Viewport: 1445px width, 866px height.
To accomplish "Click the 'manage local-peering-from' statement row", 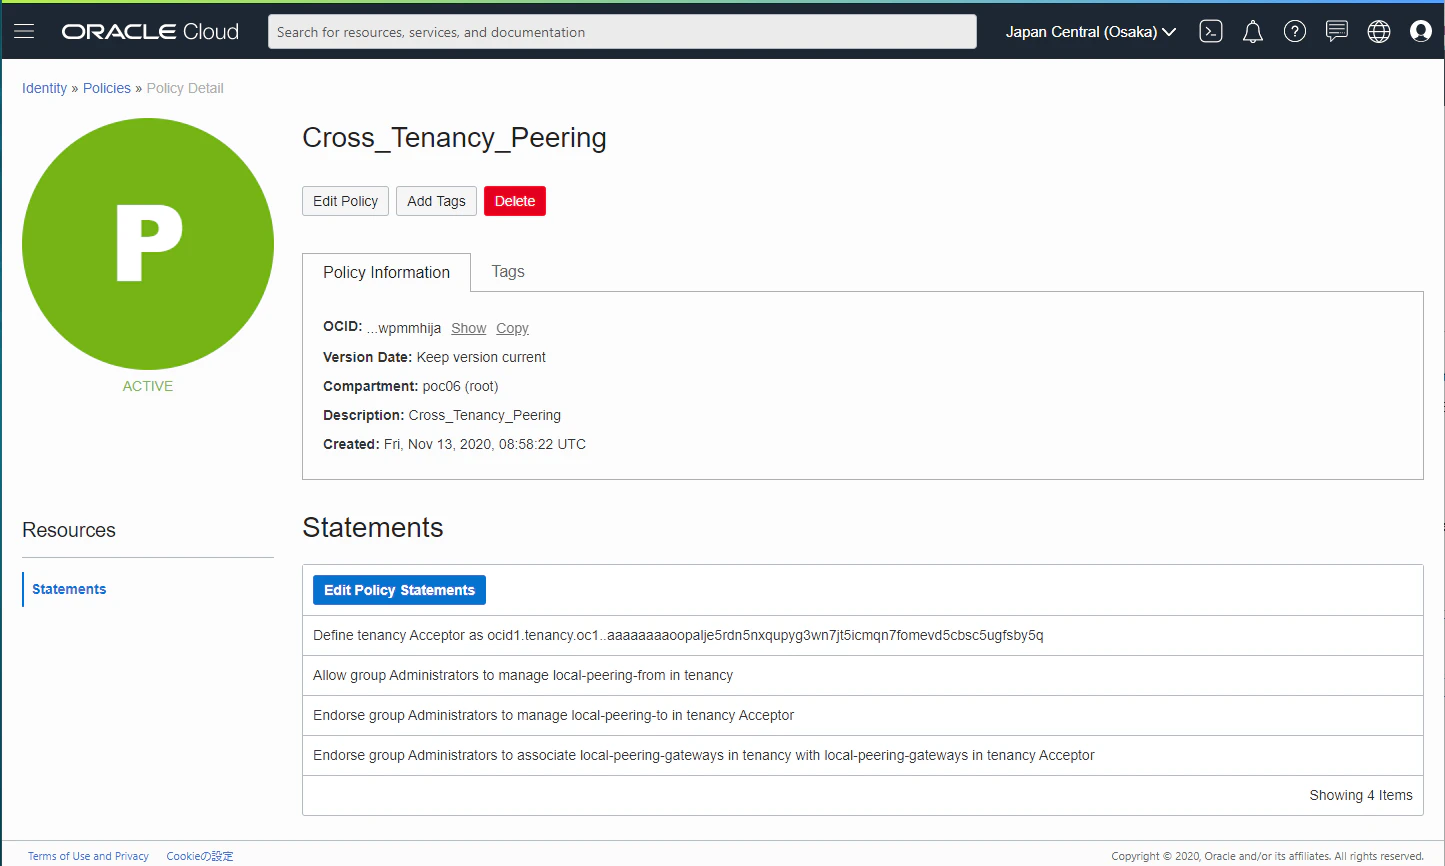I will tap(862, 675).
